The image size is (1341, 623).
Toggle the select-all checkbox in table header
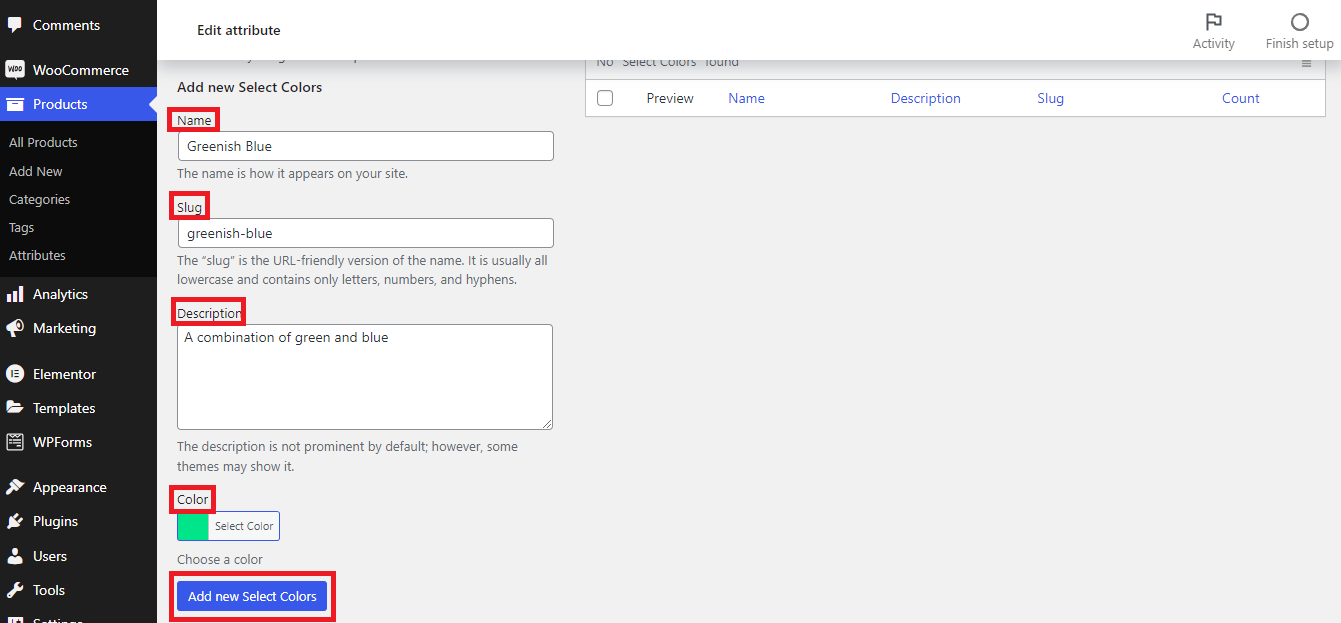pos(605,98)
